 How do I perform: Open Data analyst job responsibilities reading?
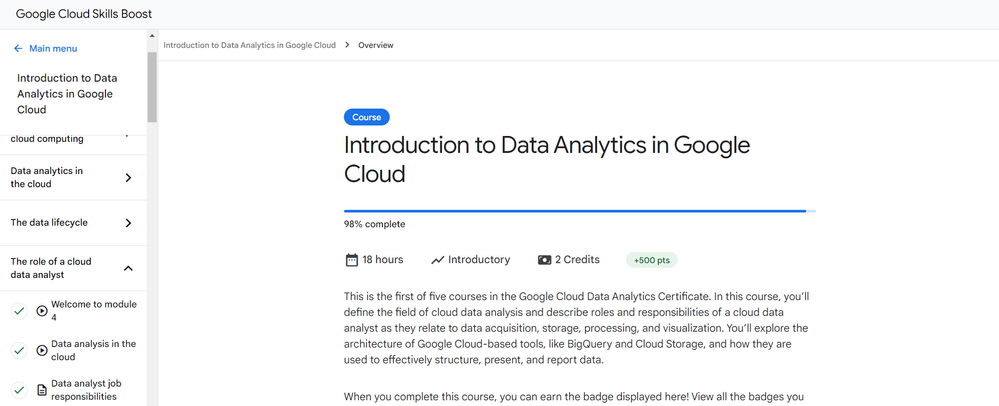coord(87,390)
